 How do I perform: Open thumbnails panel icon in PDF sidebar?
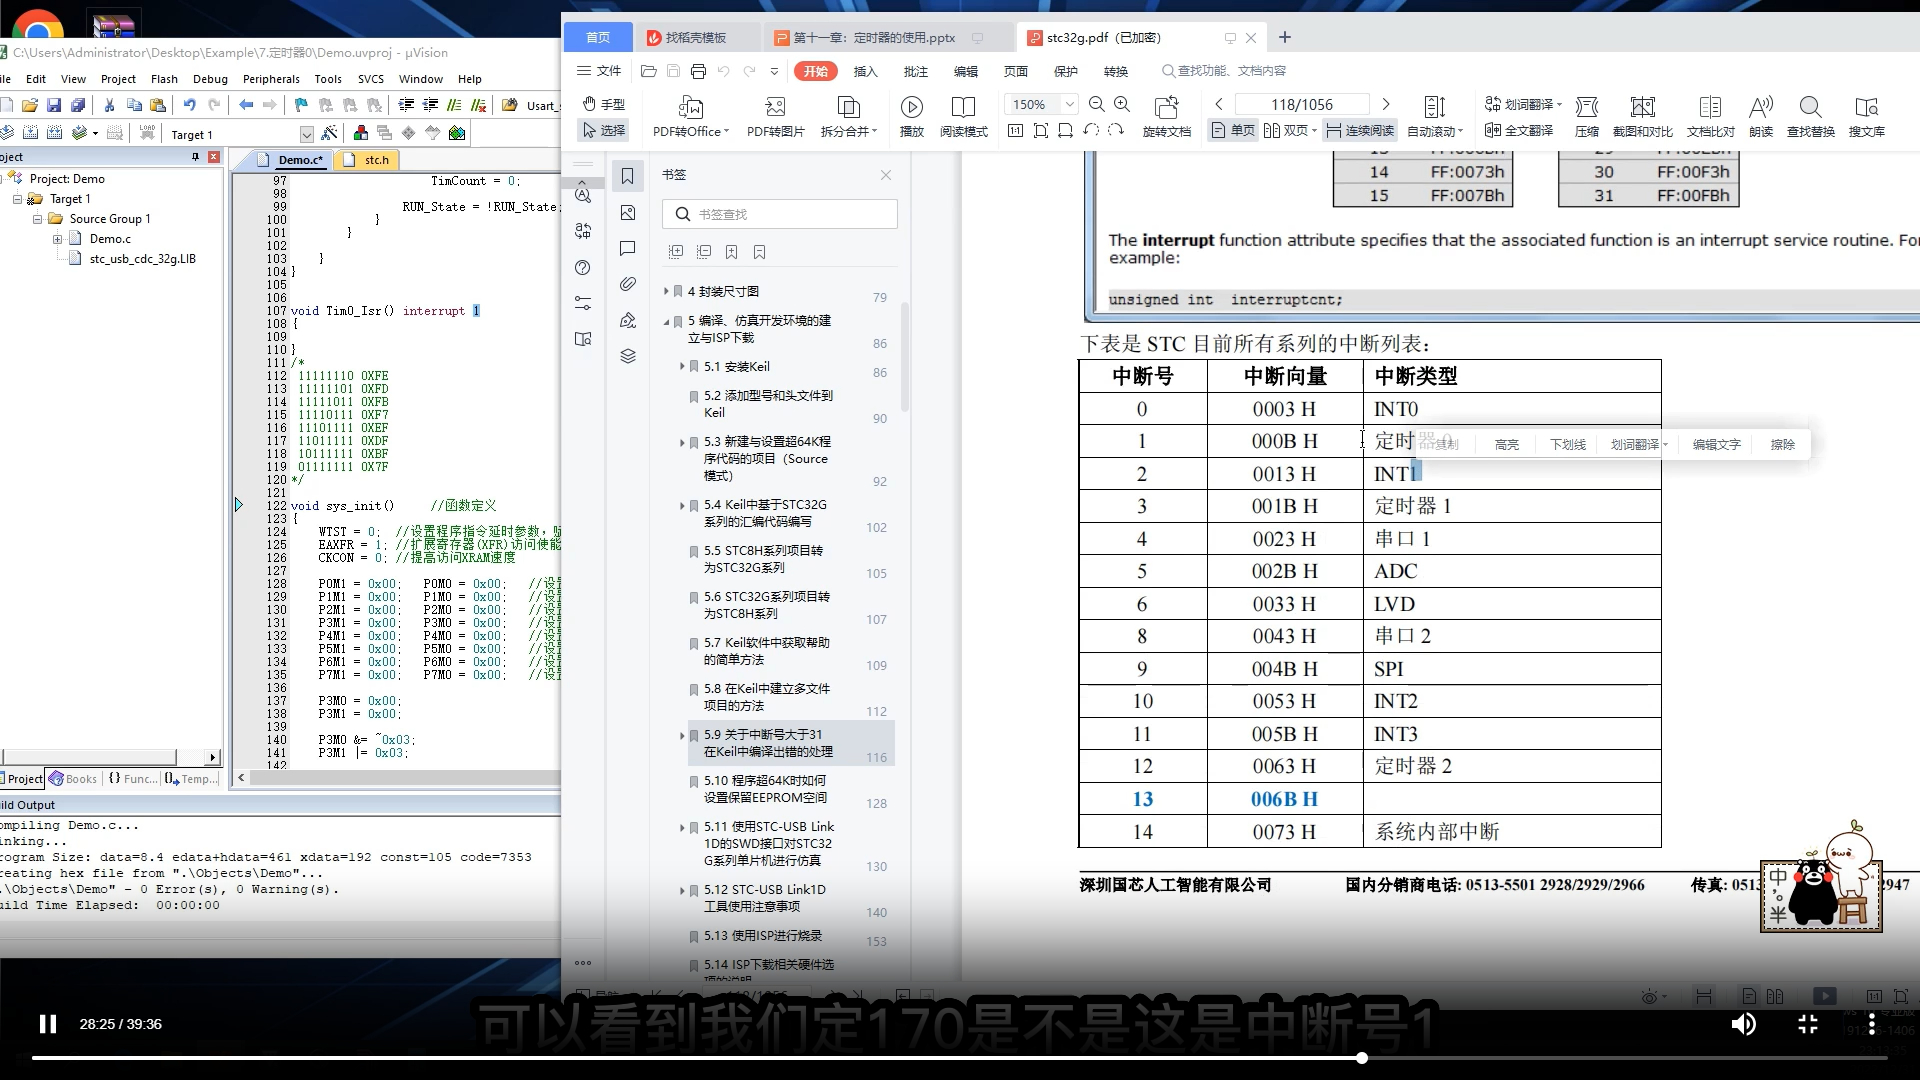tap(628, 212)
